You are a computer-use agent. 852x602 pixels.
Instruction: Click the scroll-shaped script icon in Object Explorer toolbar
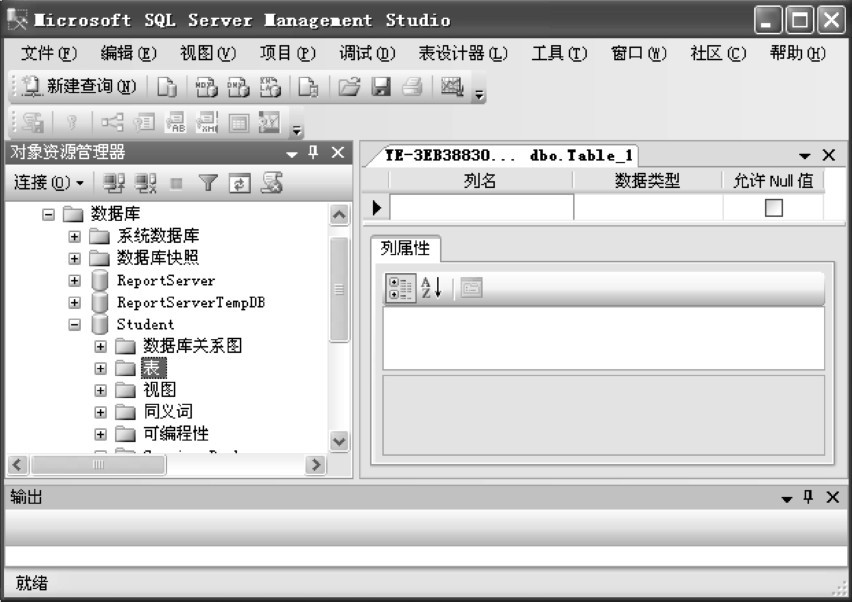(x=271, y=183)
